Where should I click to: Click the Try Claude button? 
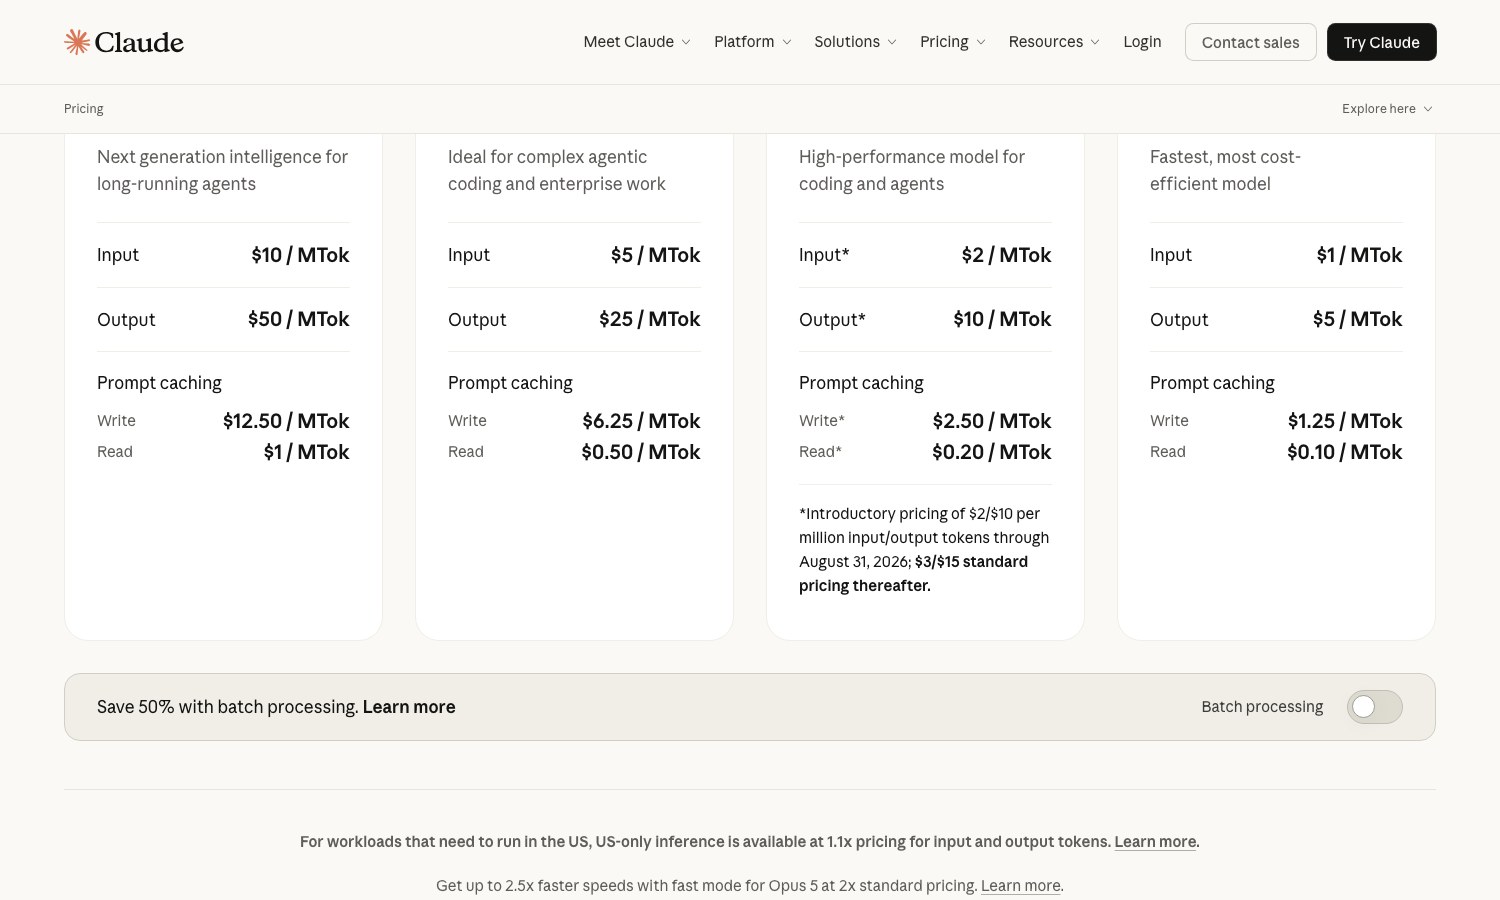pos(1382,42)
